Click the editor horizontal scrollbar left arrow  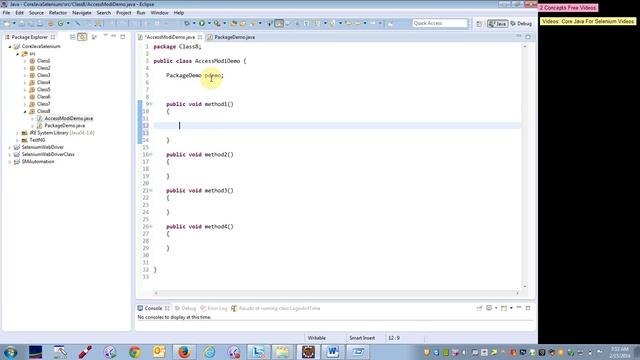point(156,293)
